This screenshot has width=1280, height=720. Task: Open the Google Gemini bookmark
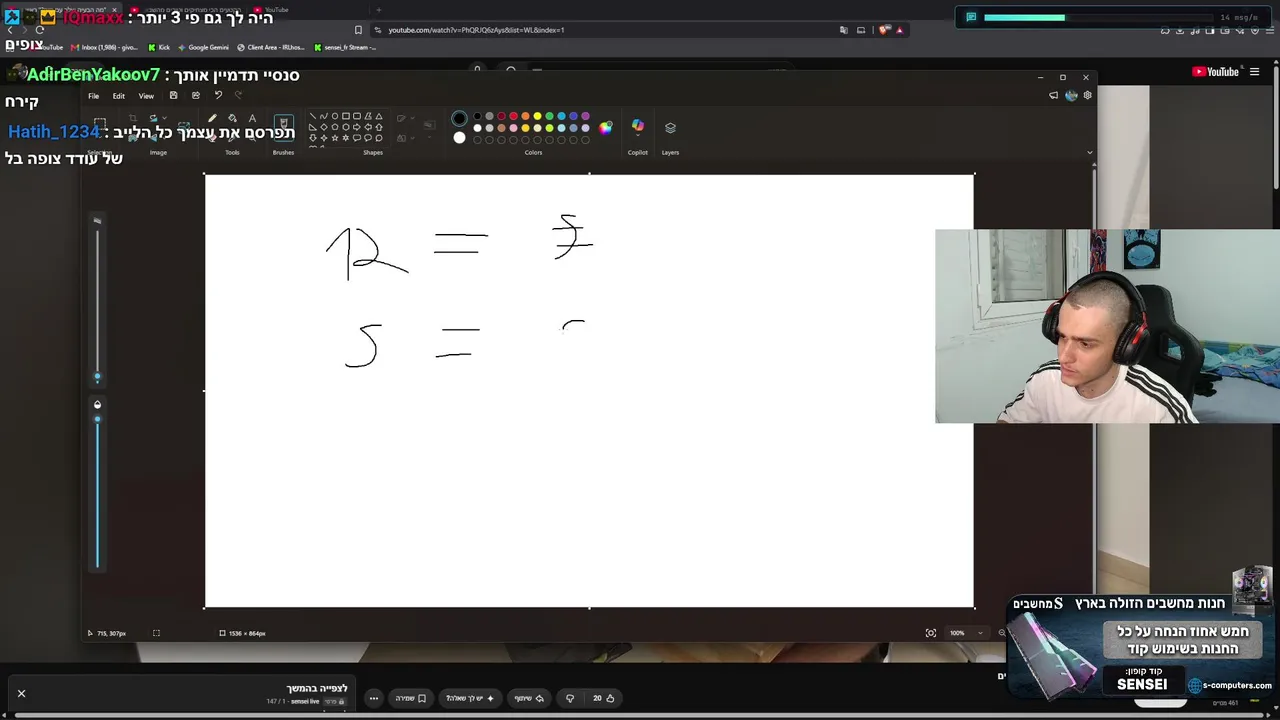pos(203,47)
